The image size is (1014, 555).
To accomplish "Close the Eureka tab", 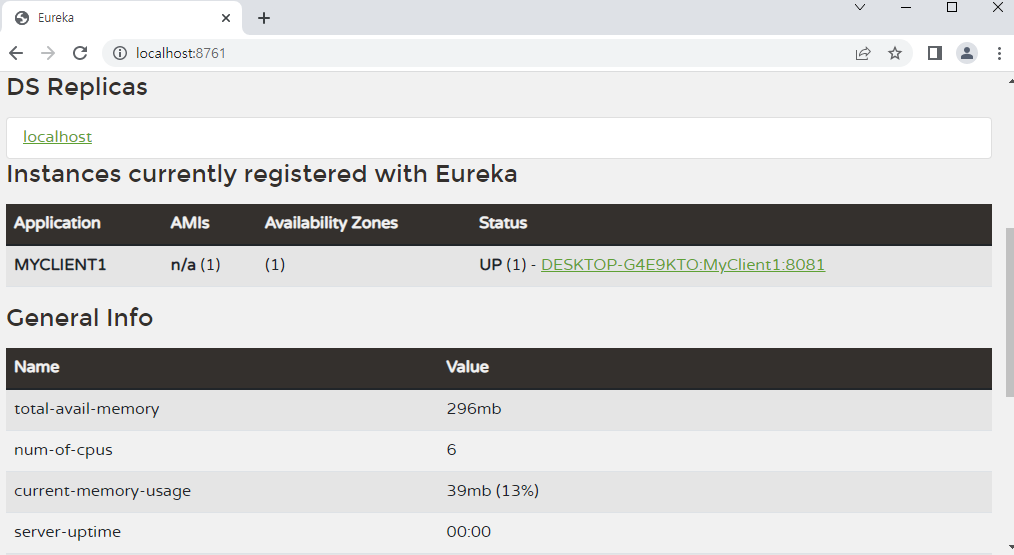I will coord(226,18).
